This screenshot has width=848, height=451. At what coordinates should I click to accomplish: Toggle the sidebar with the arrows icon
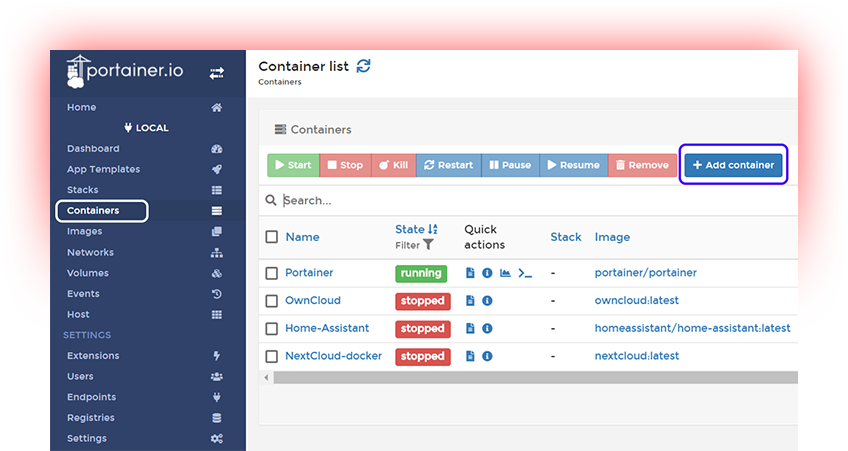point(217,73)
